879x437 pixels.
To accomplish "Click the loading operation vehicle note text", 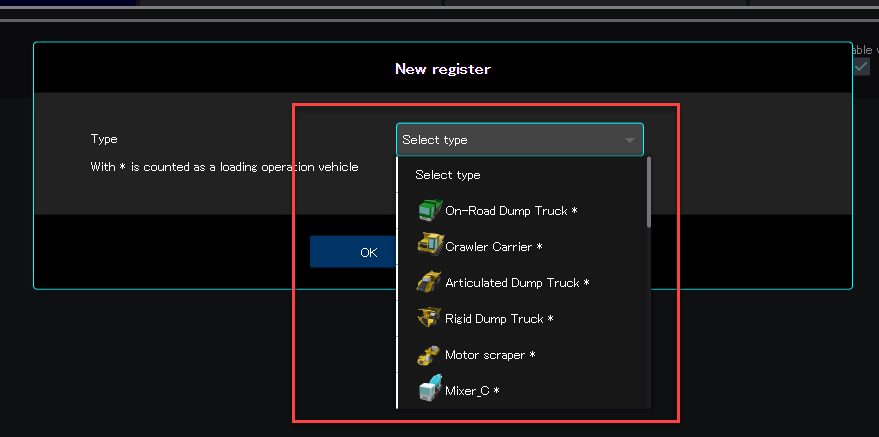I will pyautogui.click(x=224, y=166).
